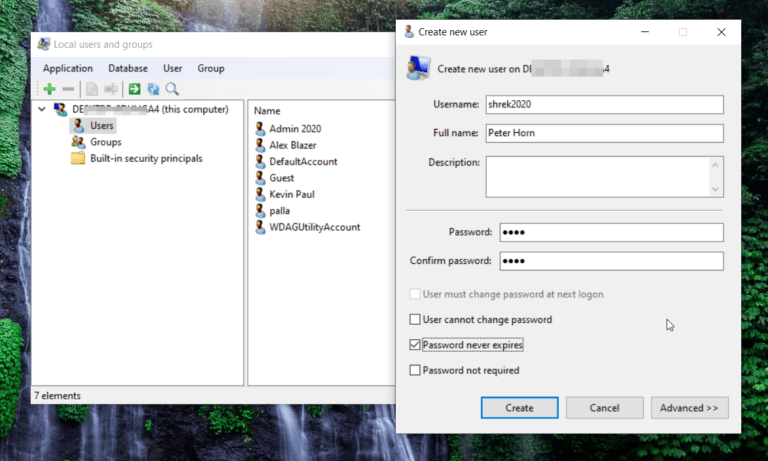Tick Password not required checkbox
768x461 pixels.
[414, 370]
